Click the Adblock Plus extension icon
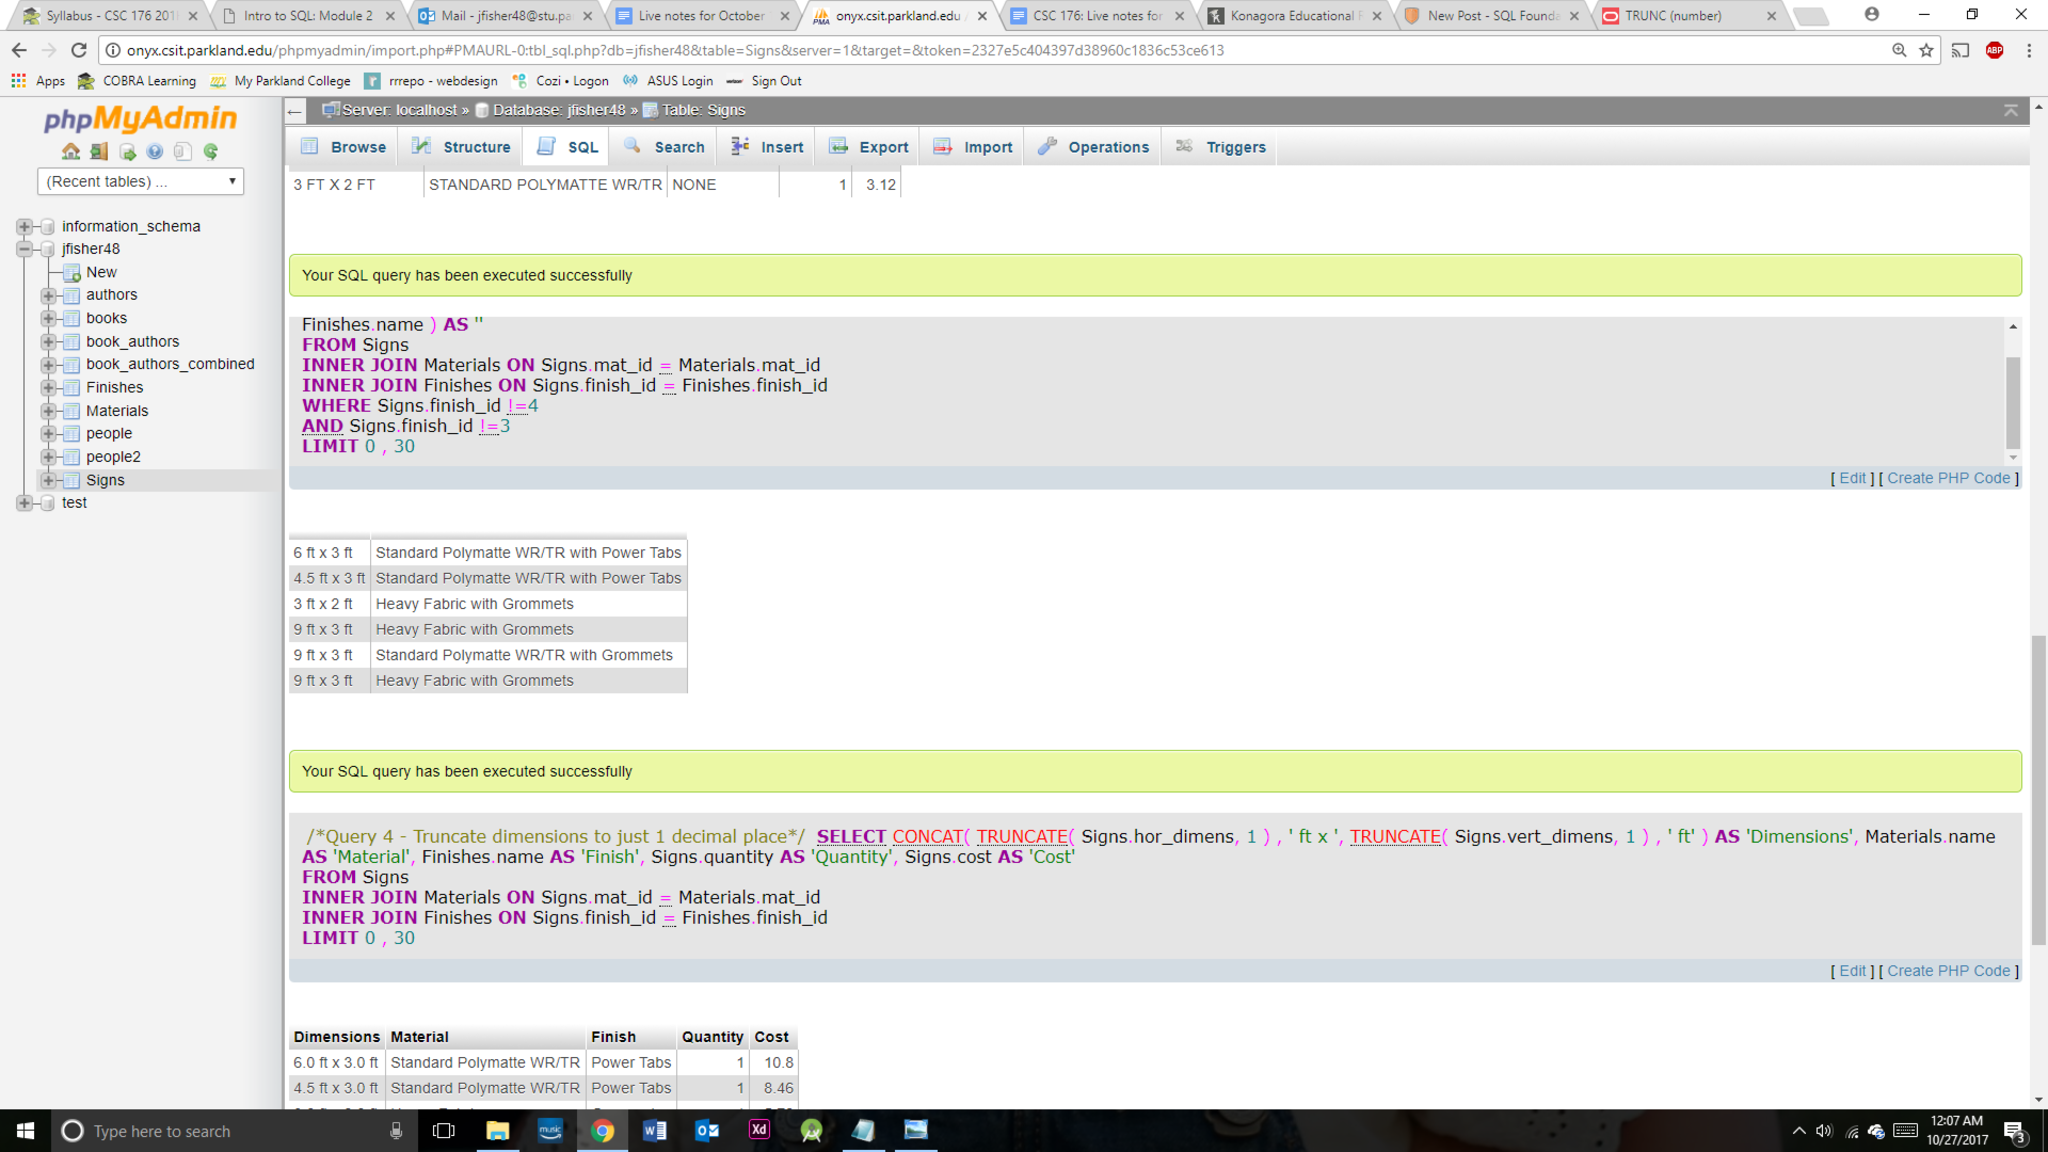The height and width of the screenshot is (1152, 2048). (x=1994, y=50)
